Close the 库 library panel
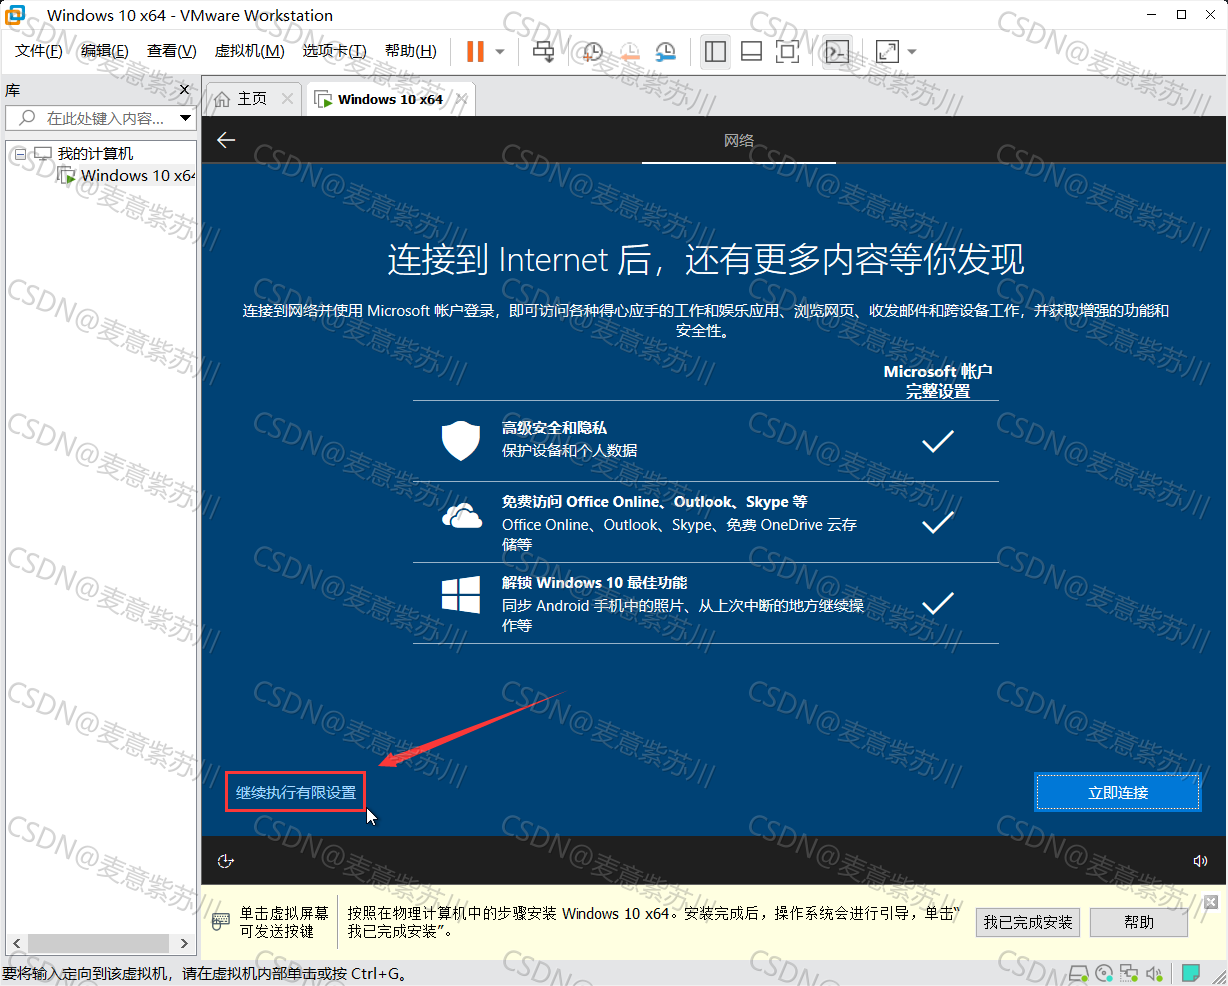This screenshot has height=986, width=1228. [184, 90]
